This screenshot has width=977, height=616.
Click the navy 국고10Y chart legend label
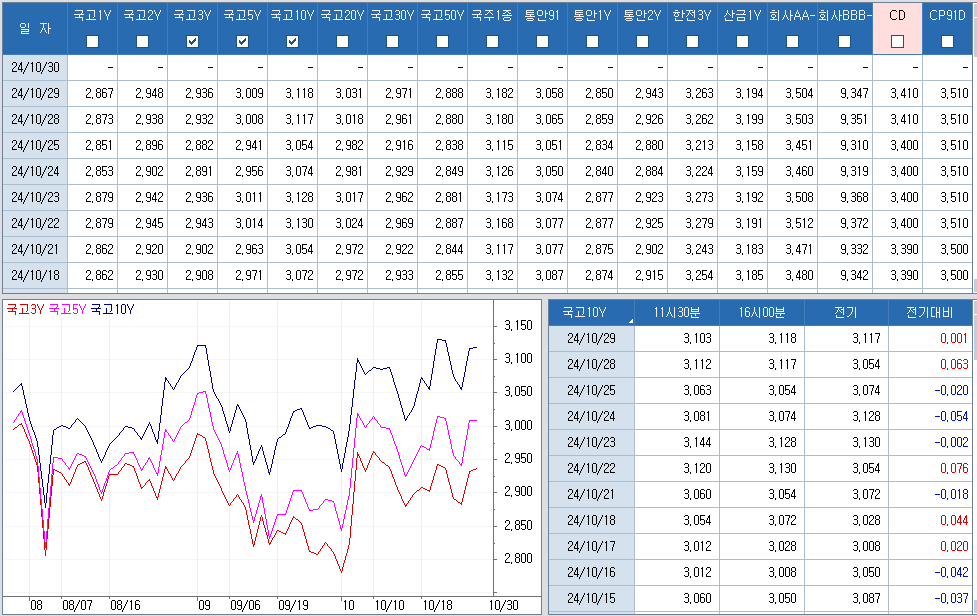(112, 309)
